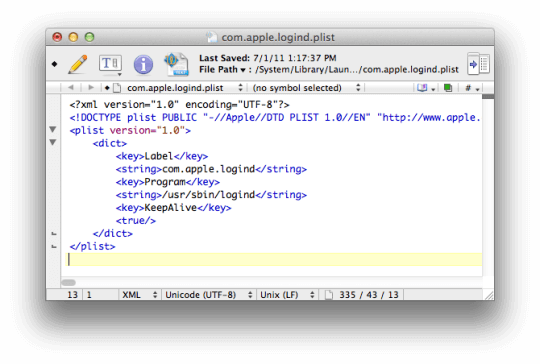This screenshot has height=364, width=540.
Task: Go to next document with forward arrow
Action: point(91,87)
